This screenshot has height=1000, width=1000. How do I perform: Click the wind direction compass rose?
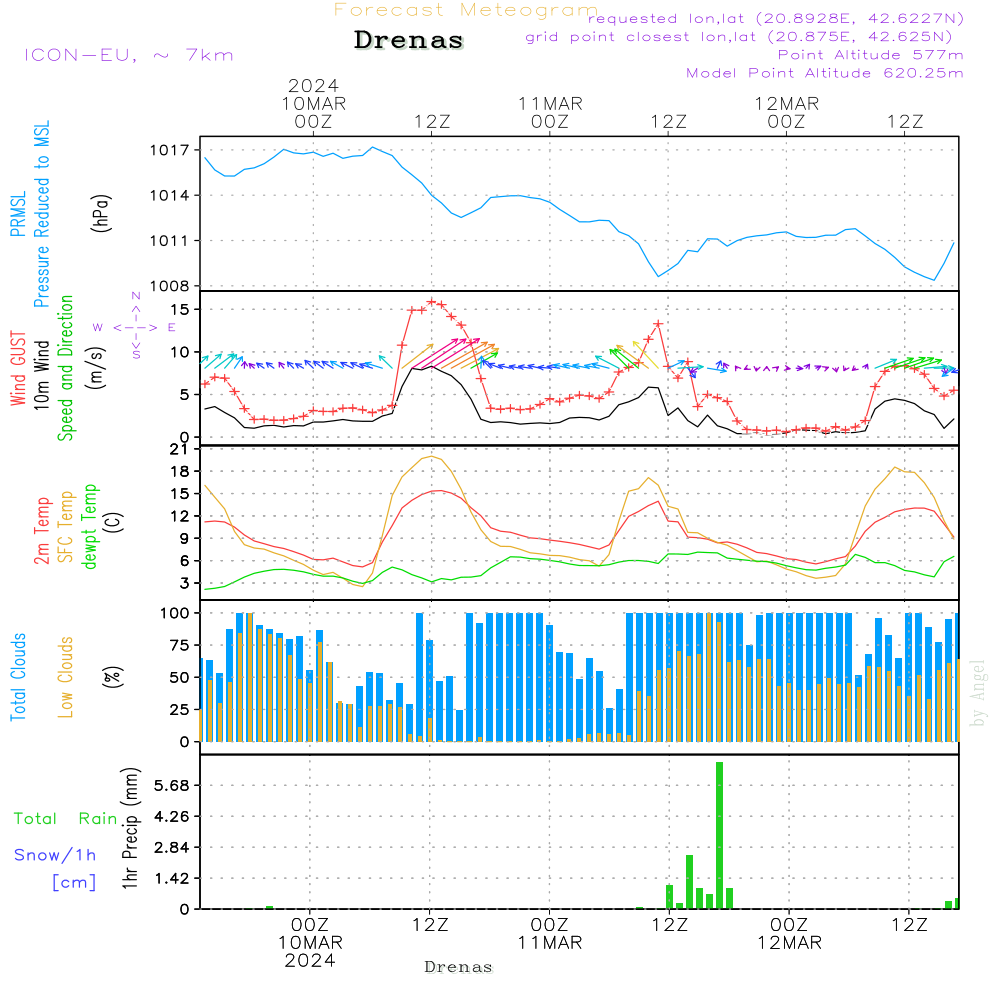[x=135, y=326]
